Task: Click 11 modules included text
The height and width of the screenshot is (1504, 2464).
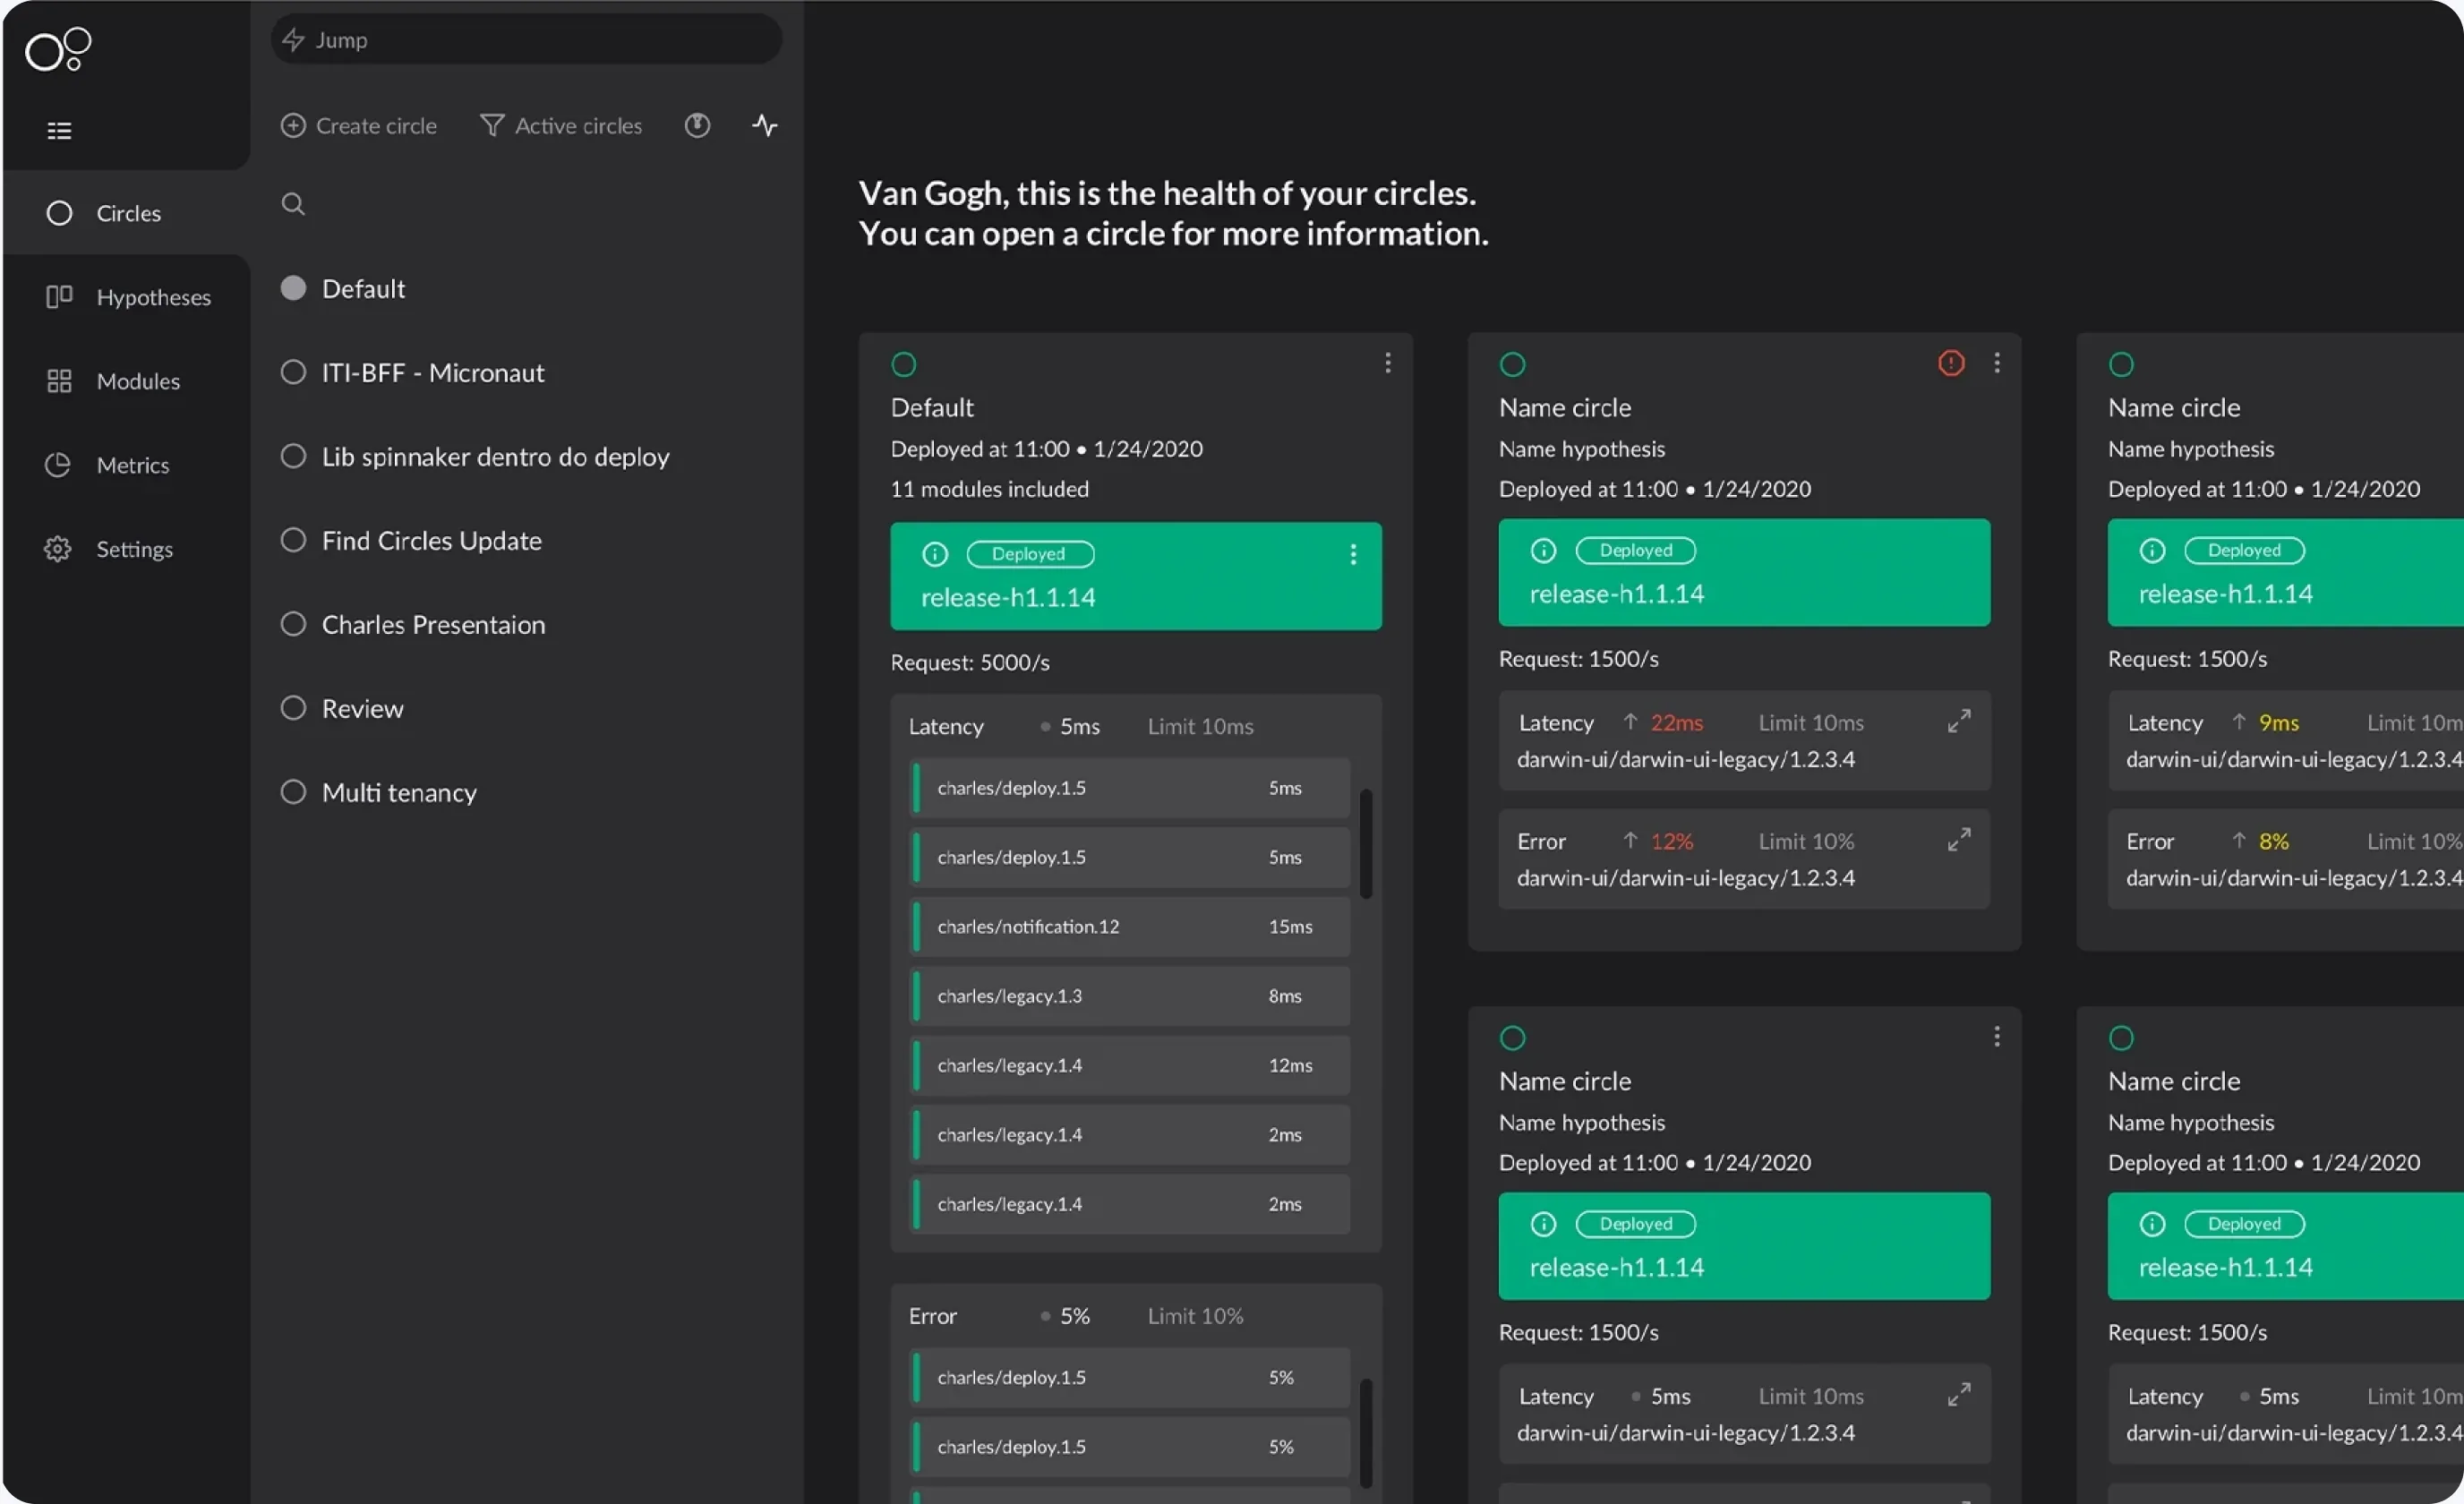Action: [x=990, y=489]
